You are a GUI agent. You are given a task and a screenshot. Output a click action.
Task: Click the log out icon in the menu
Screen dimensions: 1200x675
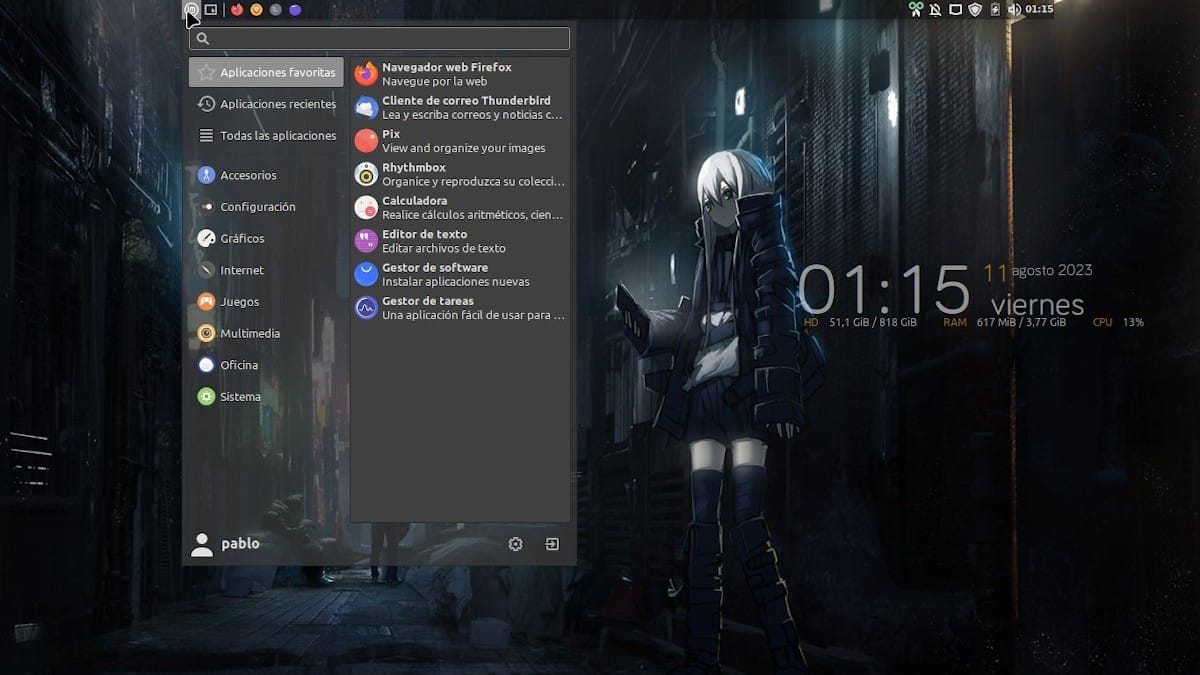pyautogui.click(x=551, y=544)
